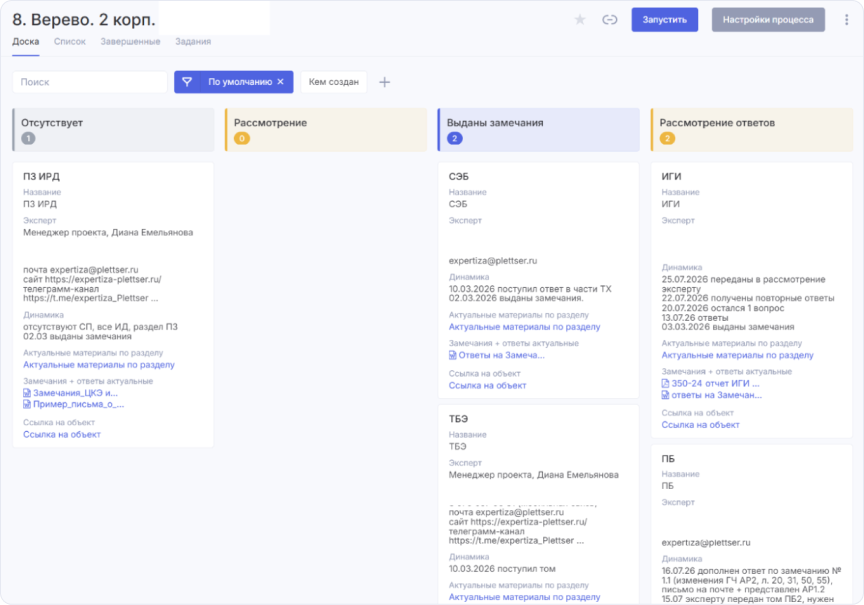Open file icon of 'Ответы на Замеча...'
This screenshot has width=864, height=605.
(452, 355)
